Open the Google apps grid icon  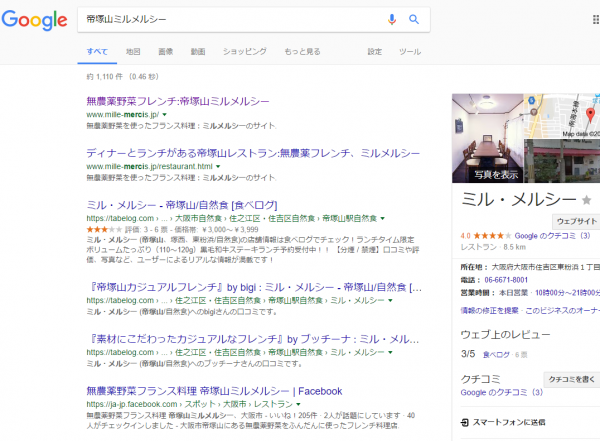[596, 19]
